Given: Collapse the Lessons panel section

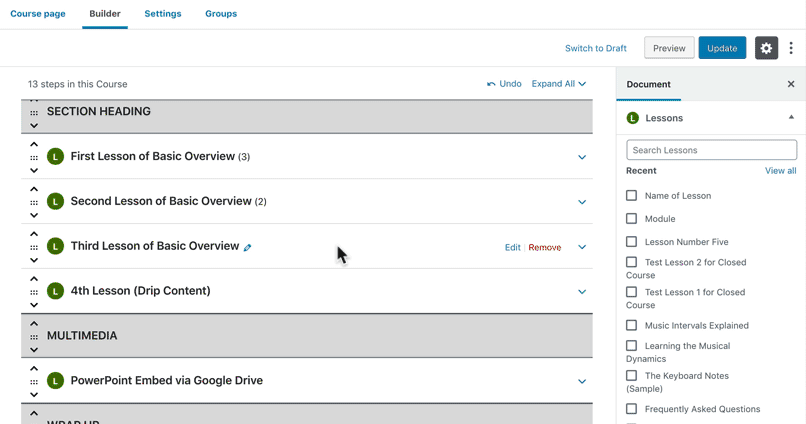Looking at the screenshot, I should coord(791,117).
